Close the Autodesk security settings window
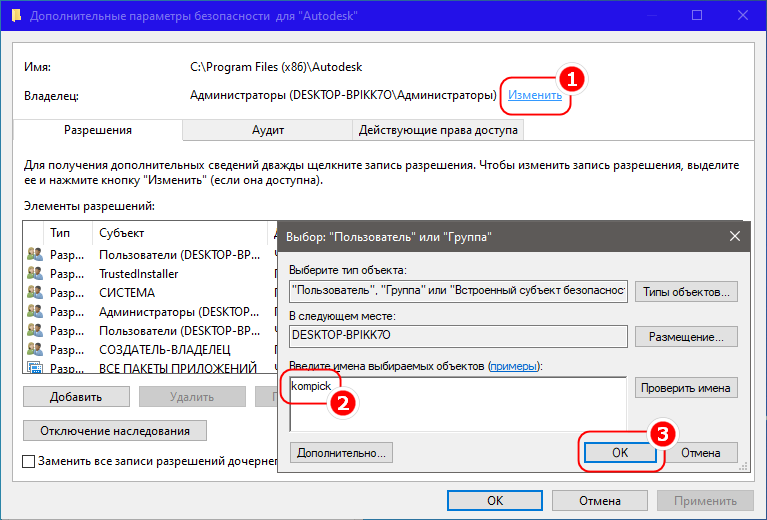767x520 pixels. (743, 16)
